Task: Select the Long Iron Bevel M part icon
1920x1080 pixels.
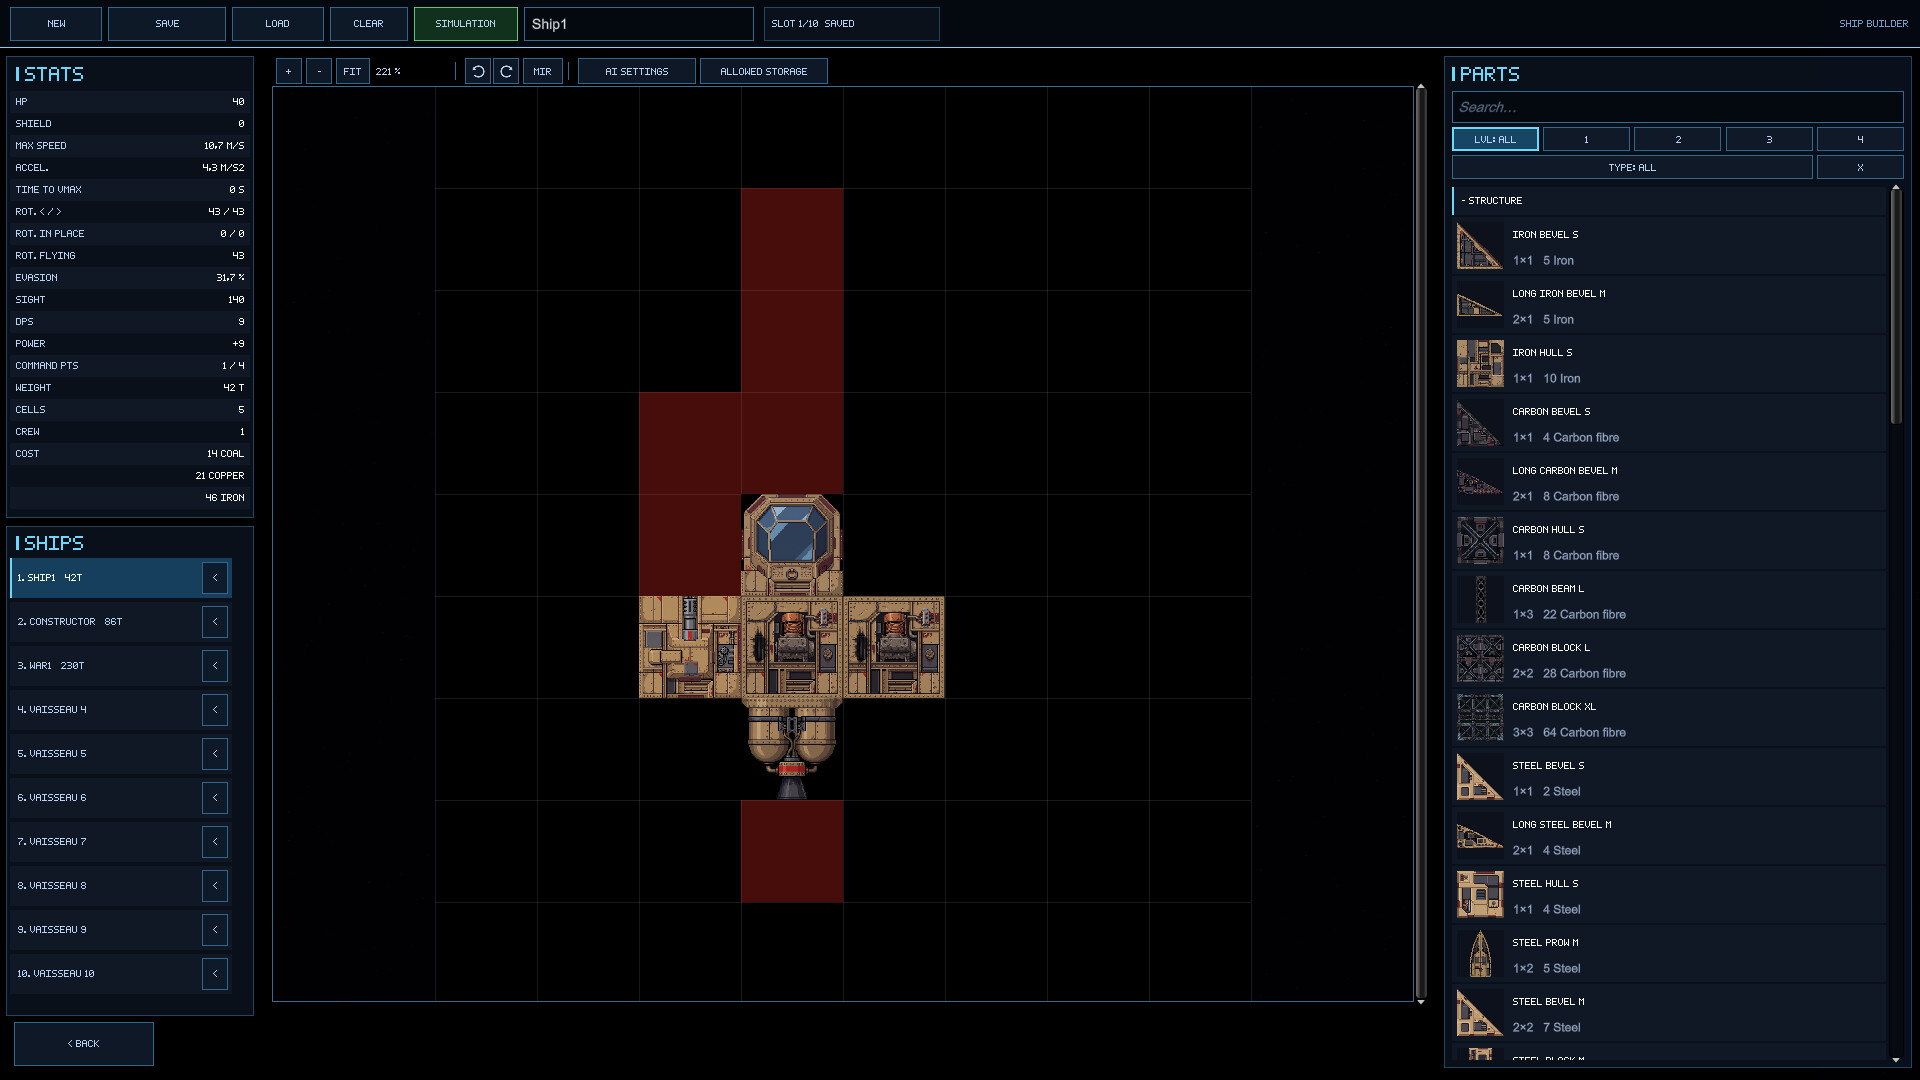Action: coord(1480,305)
